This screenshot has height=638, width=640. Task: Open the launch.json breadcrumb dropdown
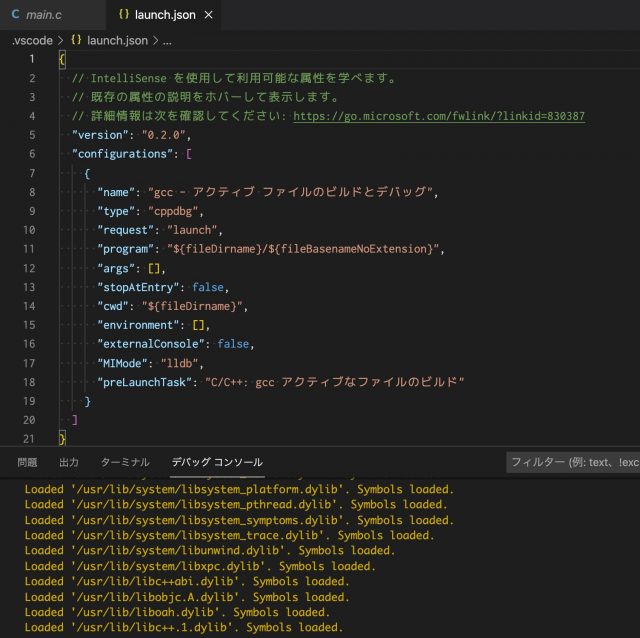click(117, 41)
